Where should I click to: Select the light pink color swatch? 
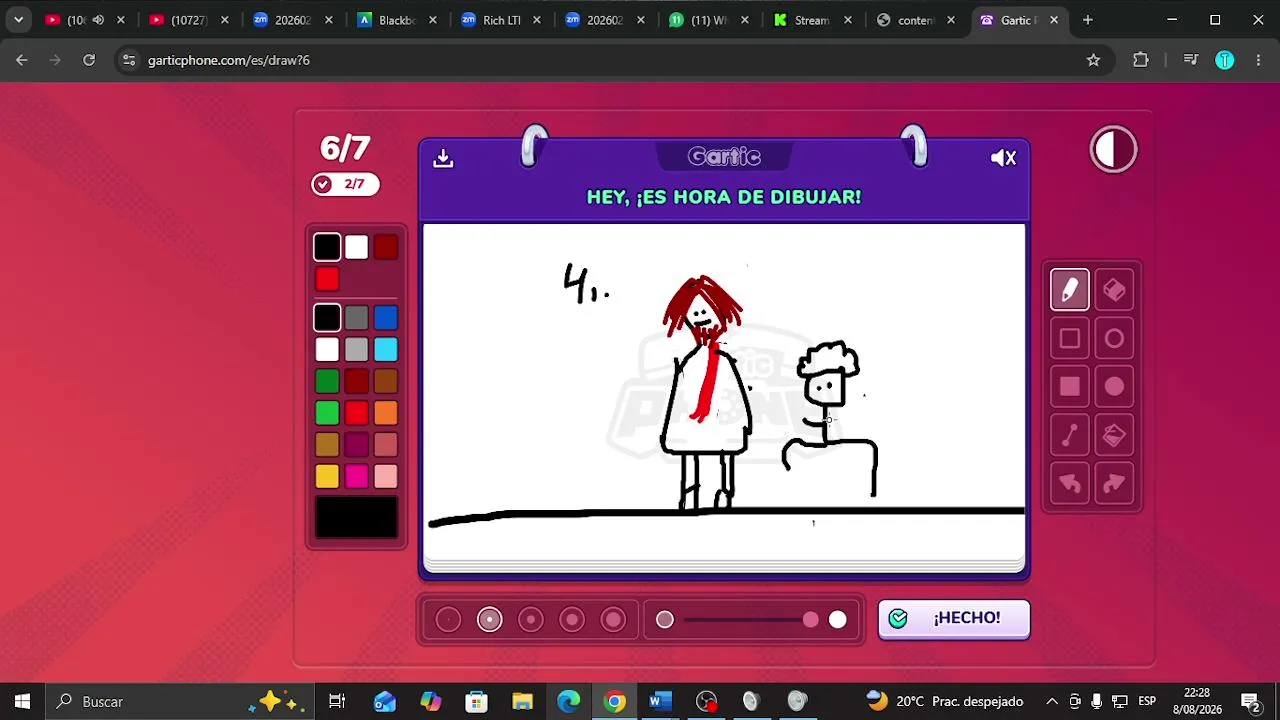pos(386,476)
